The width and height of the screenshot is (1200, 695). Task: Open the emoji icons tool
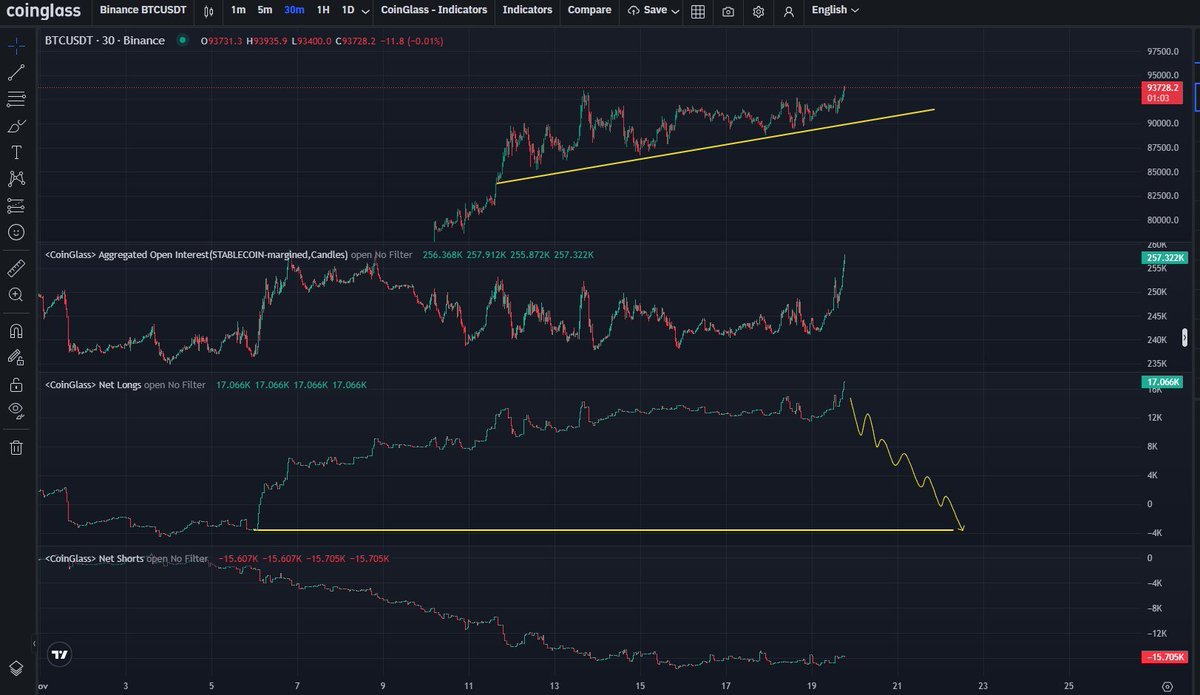tap(16, 232)
